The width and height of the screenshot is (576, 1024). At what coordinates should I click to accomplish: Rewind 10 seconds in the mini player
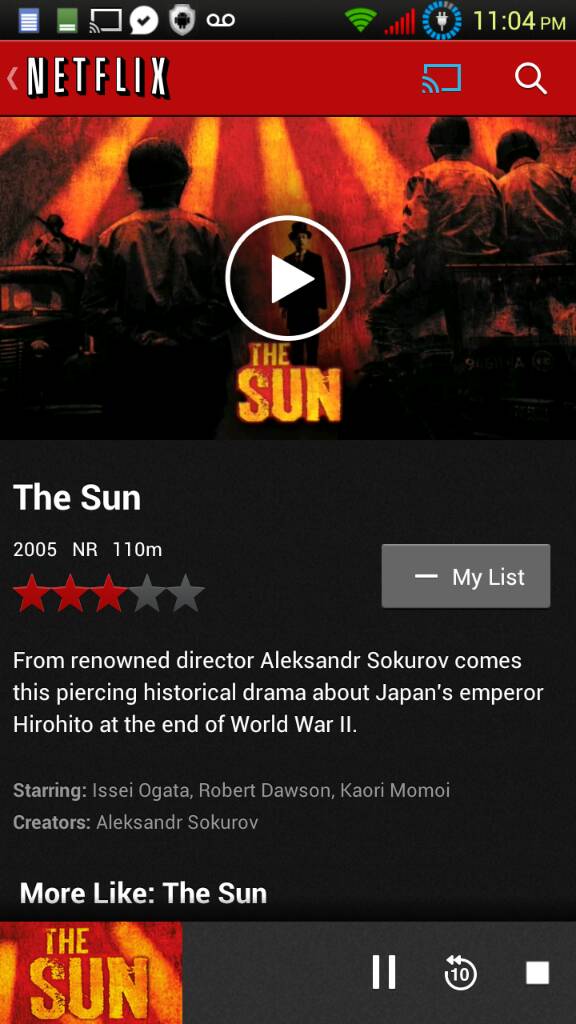pyautogui.click(x=460, y=972)
